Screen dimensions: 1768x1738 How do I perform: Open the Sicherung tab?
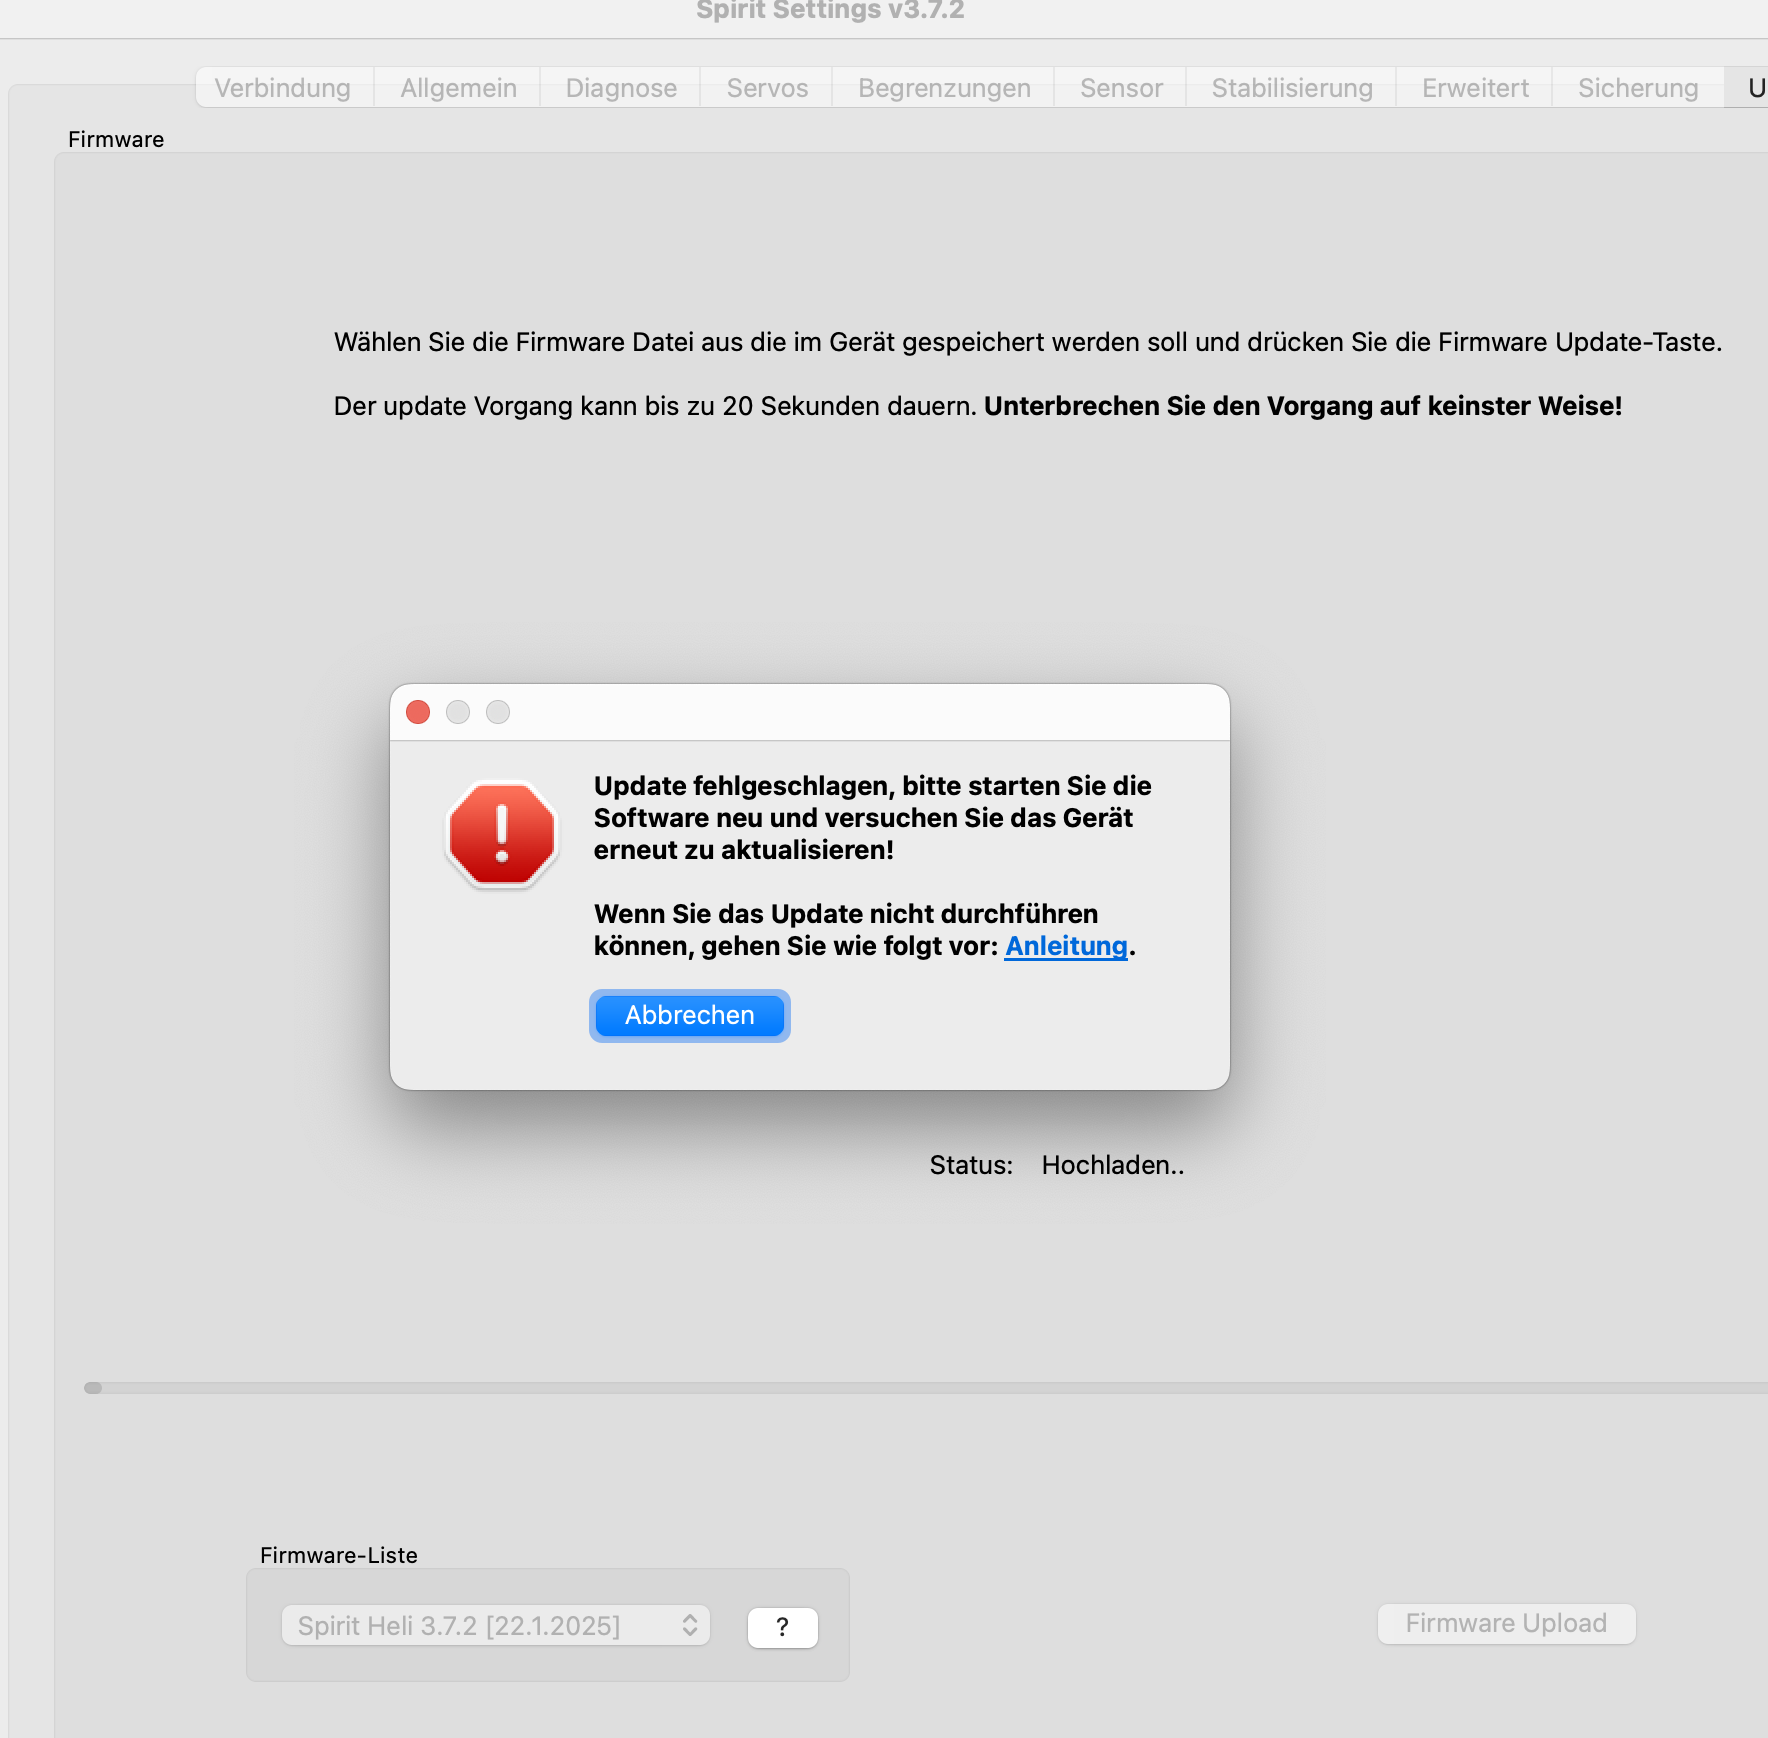coord(1638,88)
